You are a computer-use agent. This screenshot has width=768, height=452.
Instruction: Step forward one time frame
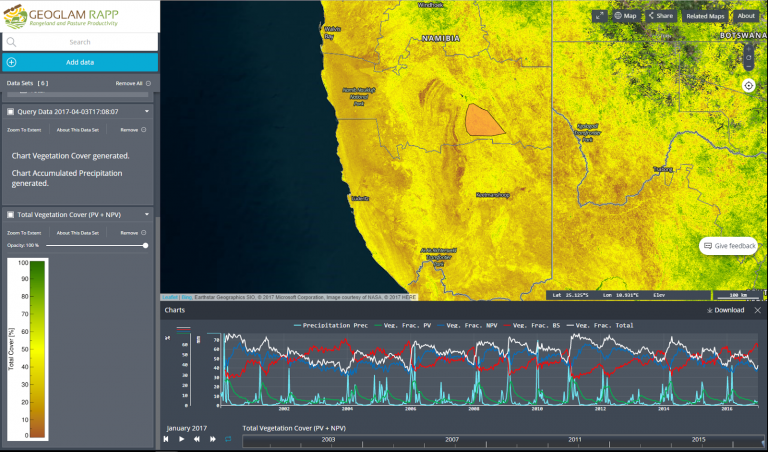coord(213,439)
